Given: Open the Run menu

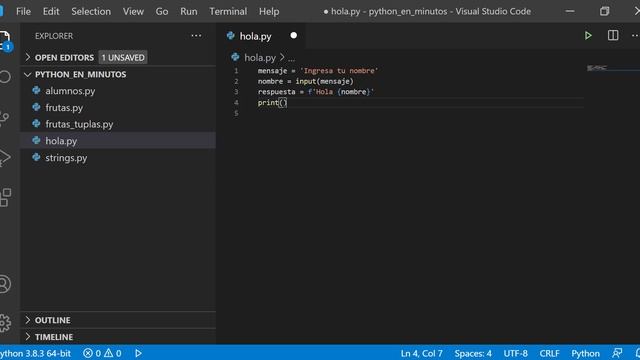Looking at the screenshot, I should pyautogui.click(x=189, y=11).
